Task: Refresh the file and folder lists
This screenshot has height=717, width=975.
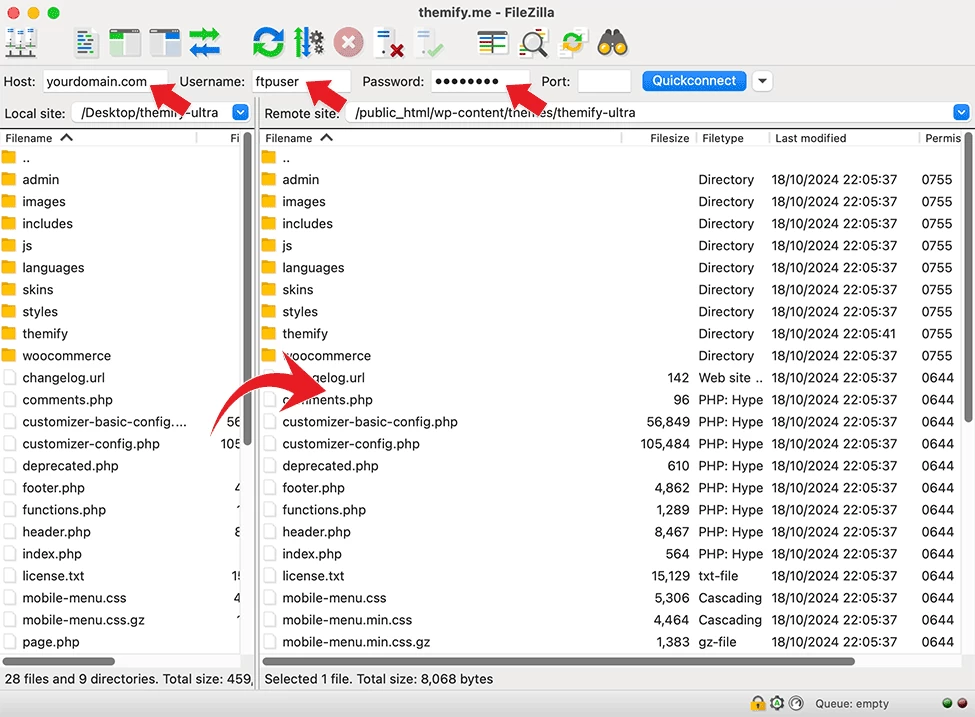Action: [x=268, y=43]
